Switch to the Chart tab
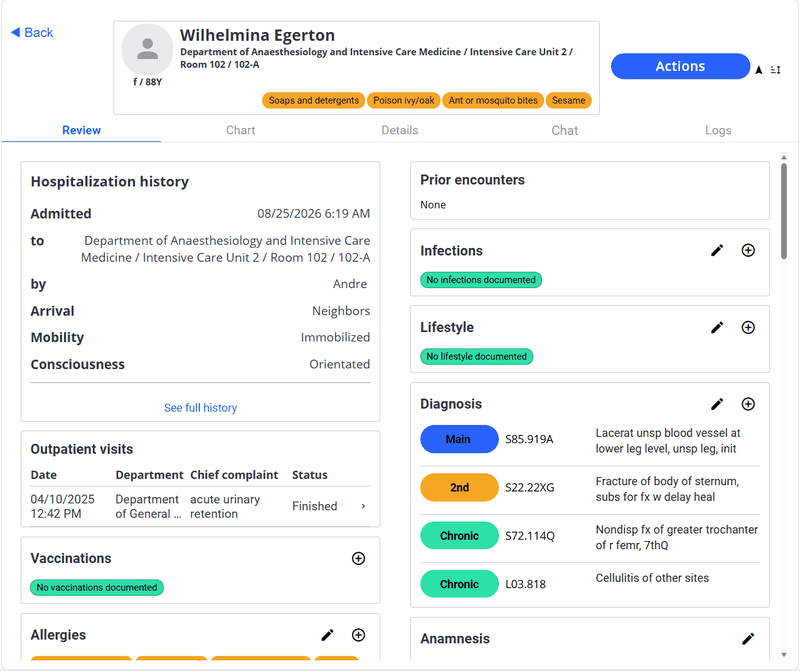Viewport: 800px width, 671px height. pyautogui.click(x=240, y=130)
